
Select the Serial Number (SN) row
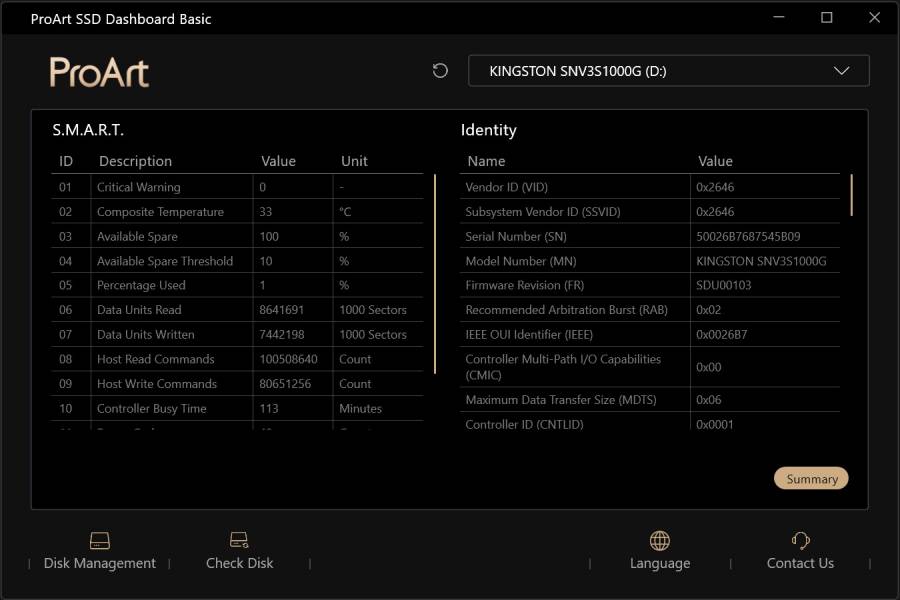tap(650, 236)
